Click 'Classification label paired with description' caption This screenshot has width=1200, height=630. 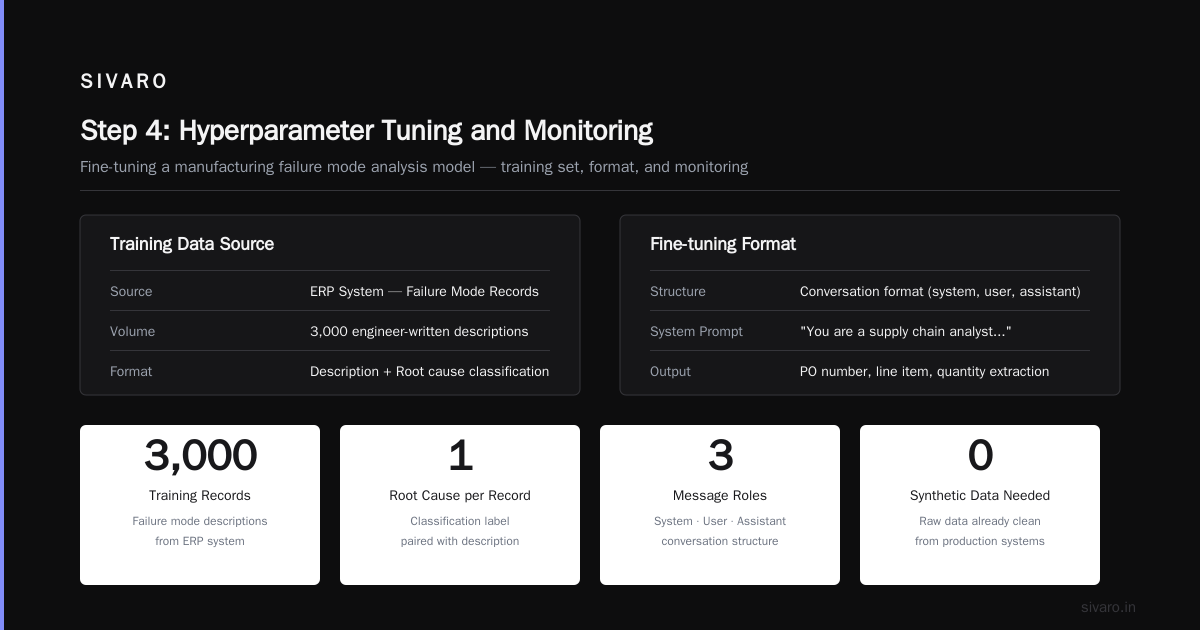pos(460,531)
